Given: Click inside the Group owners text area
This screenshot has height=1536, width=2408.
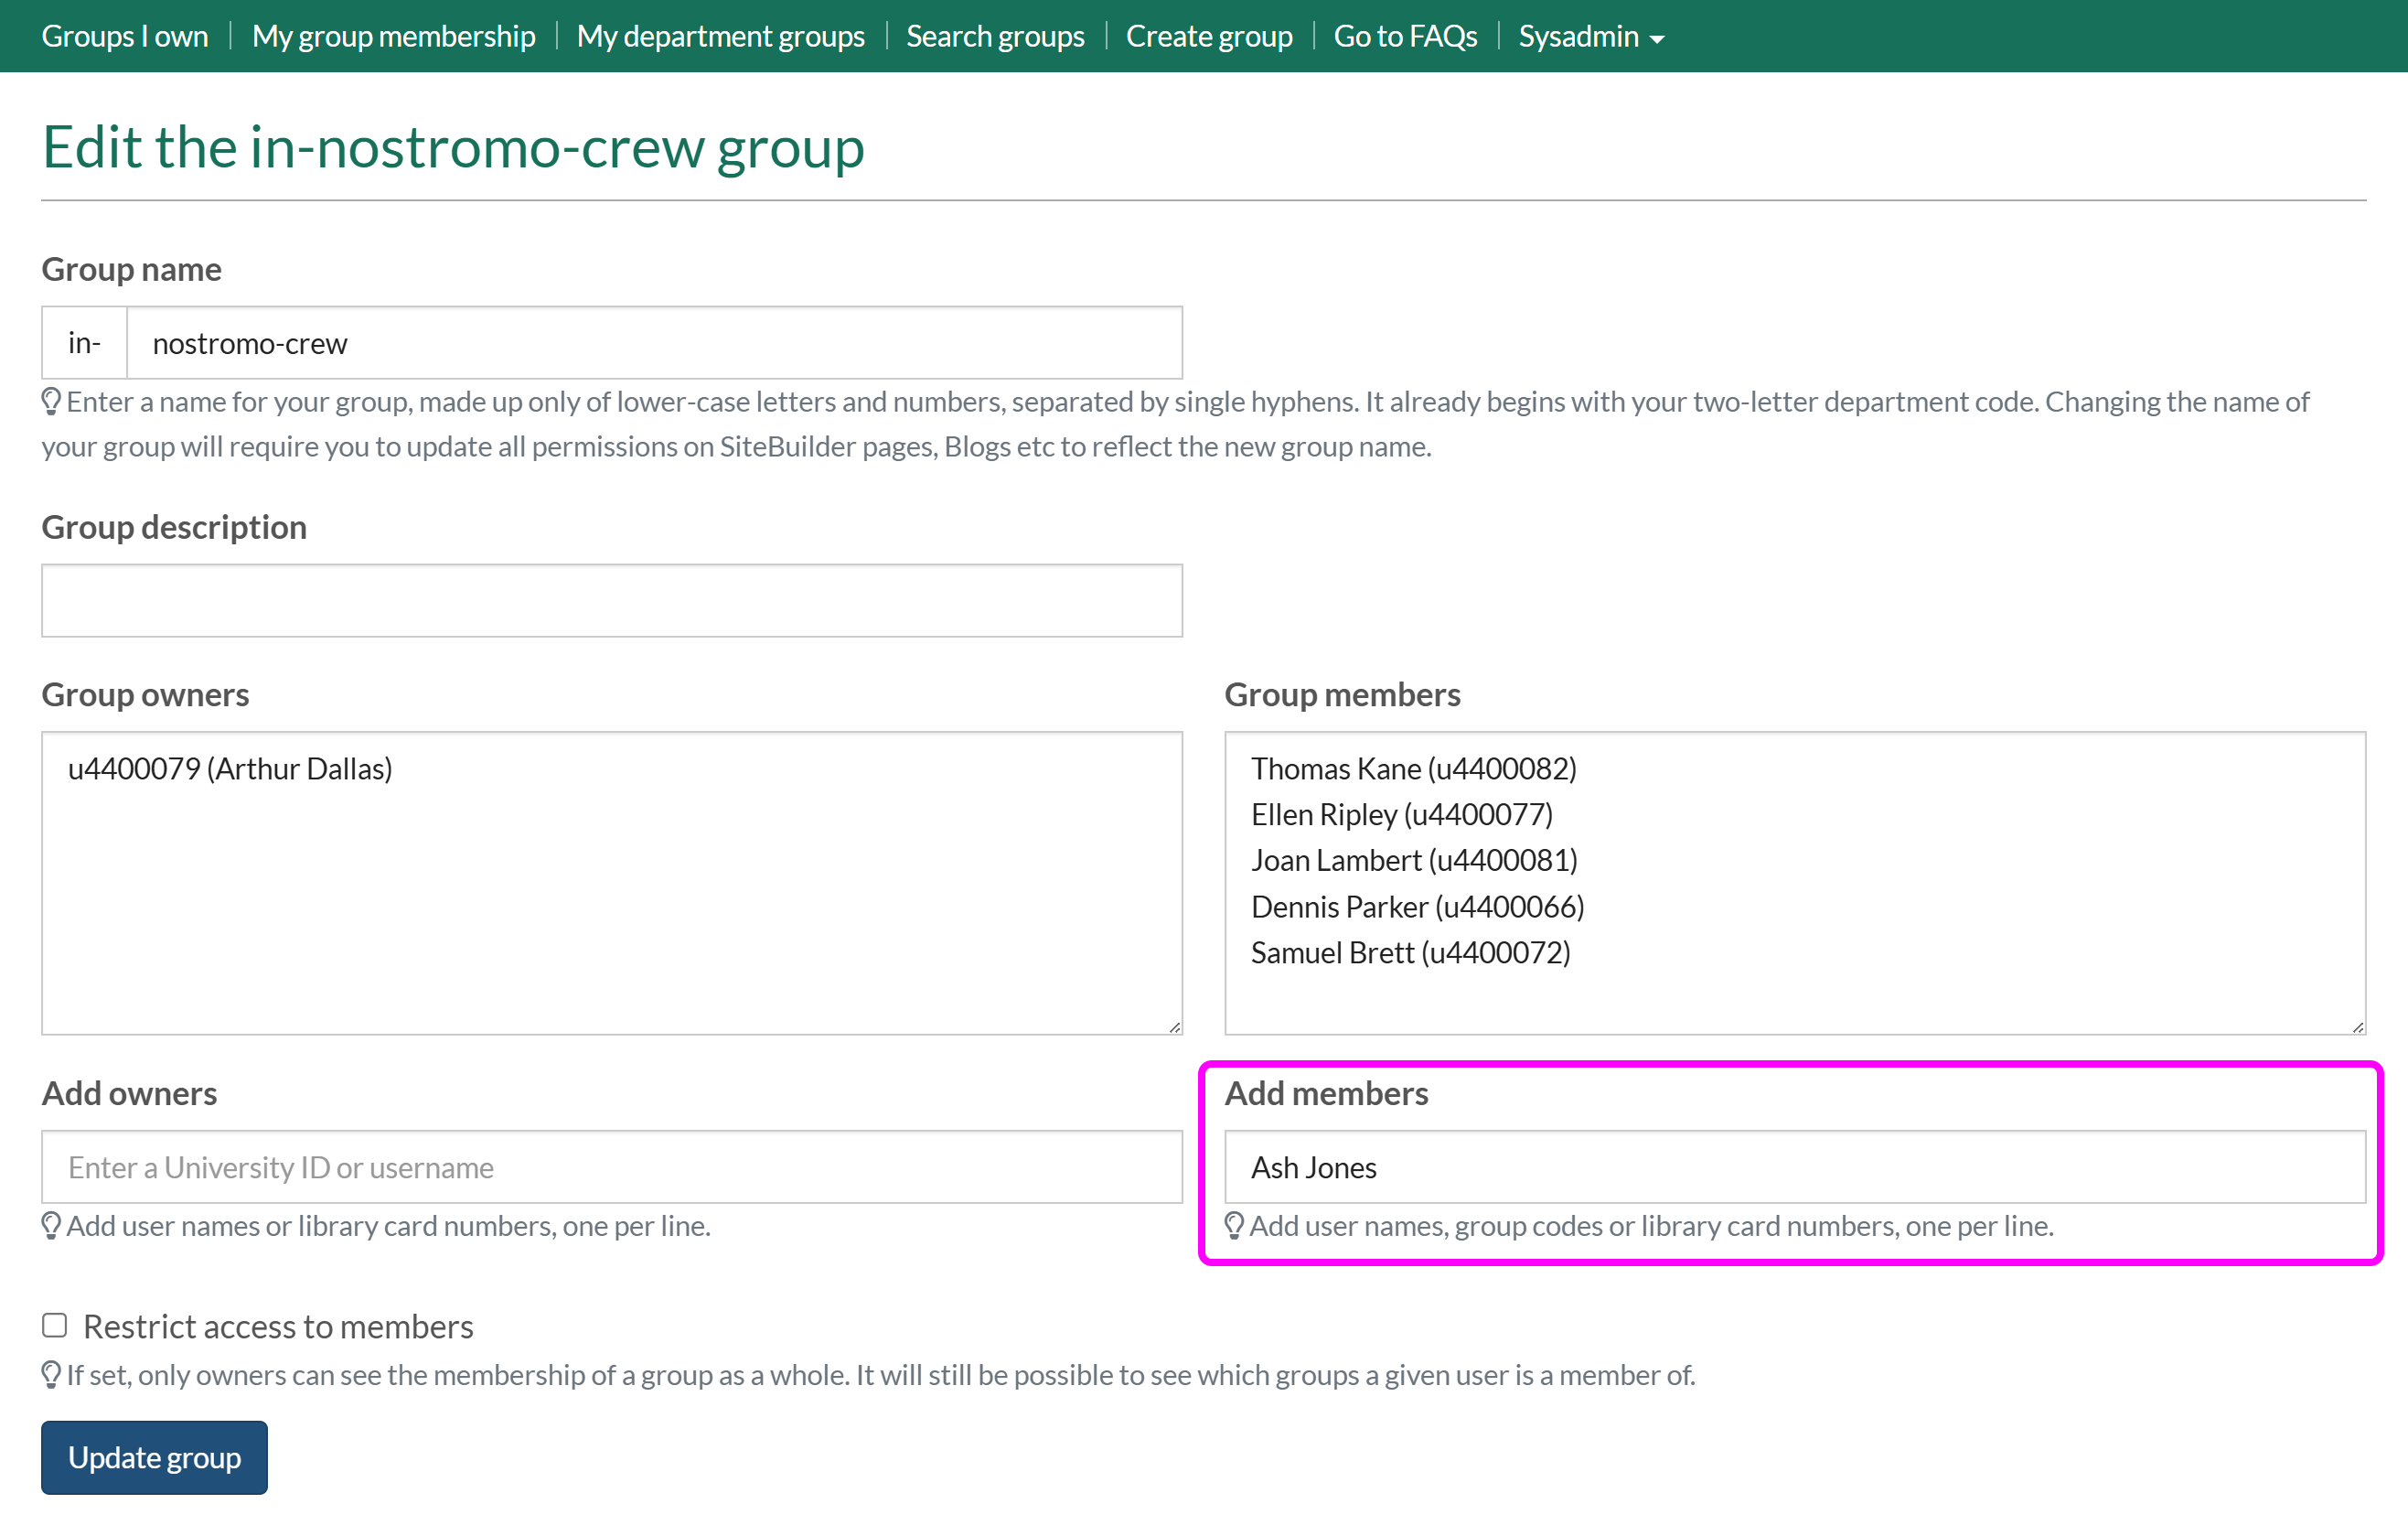Looking at the screenshot, I should [x=611, y=884].
